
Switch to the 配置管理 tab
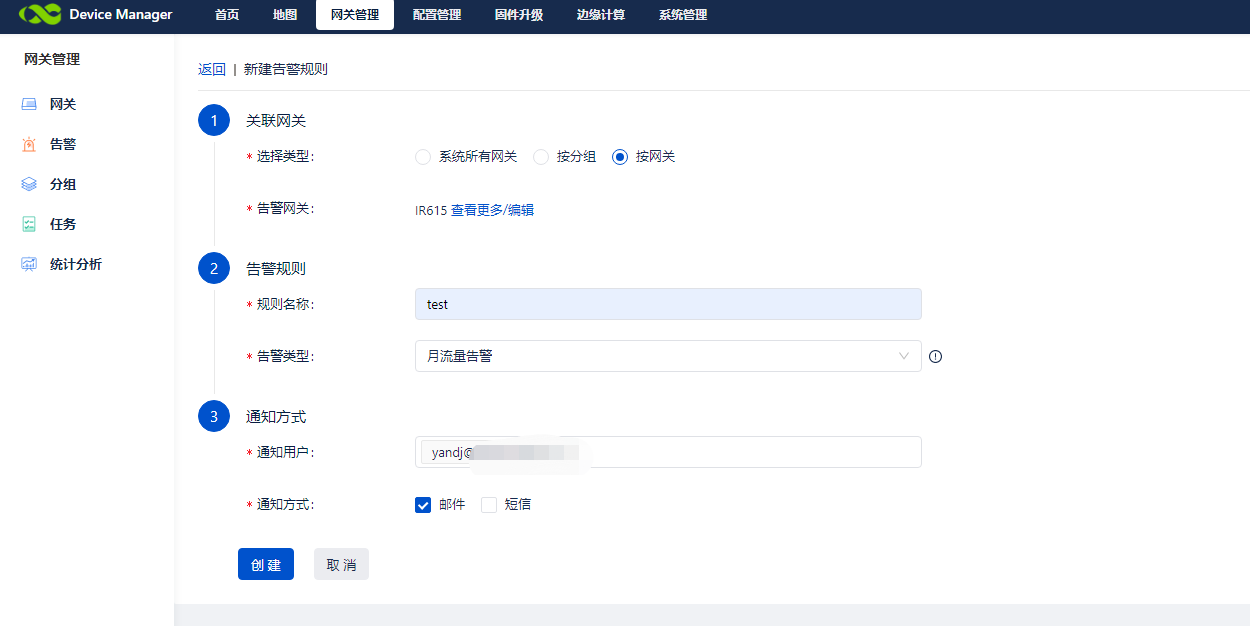437,15
